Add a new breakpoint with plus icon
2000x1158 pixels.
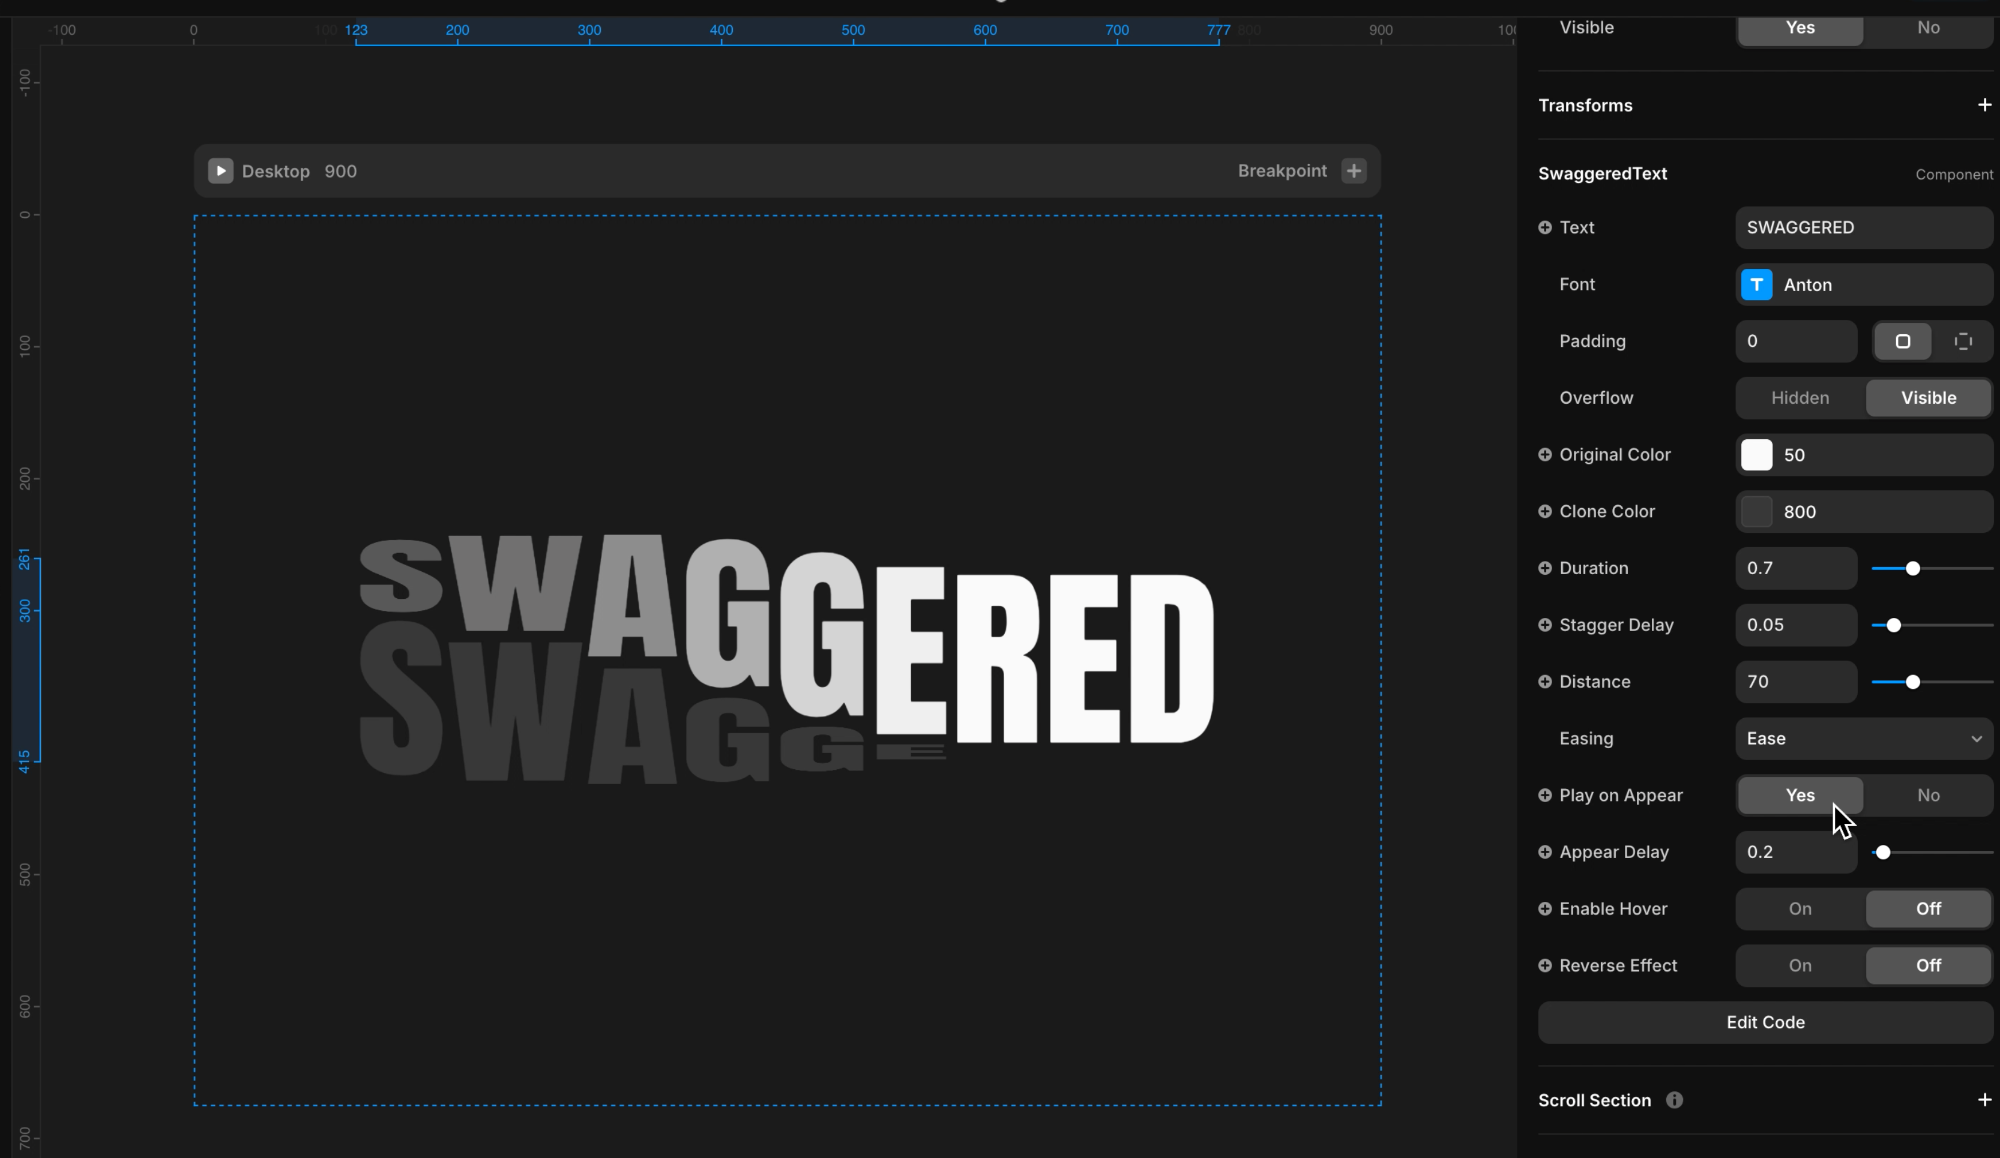point(1354,171)
